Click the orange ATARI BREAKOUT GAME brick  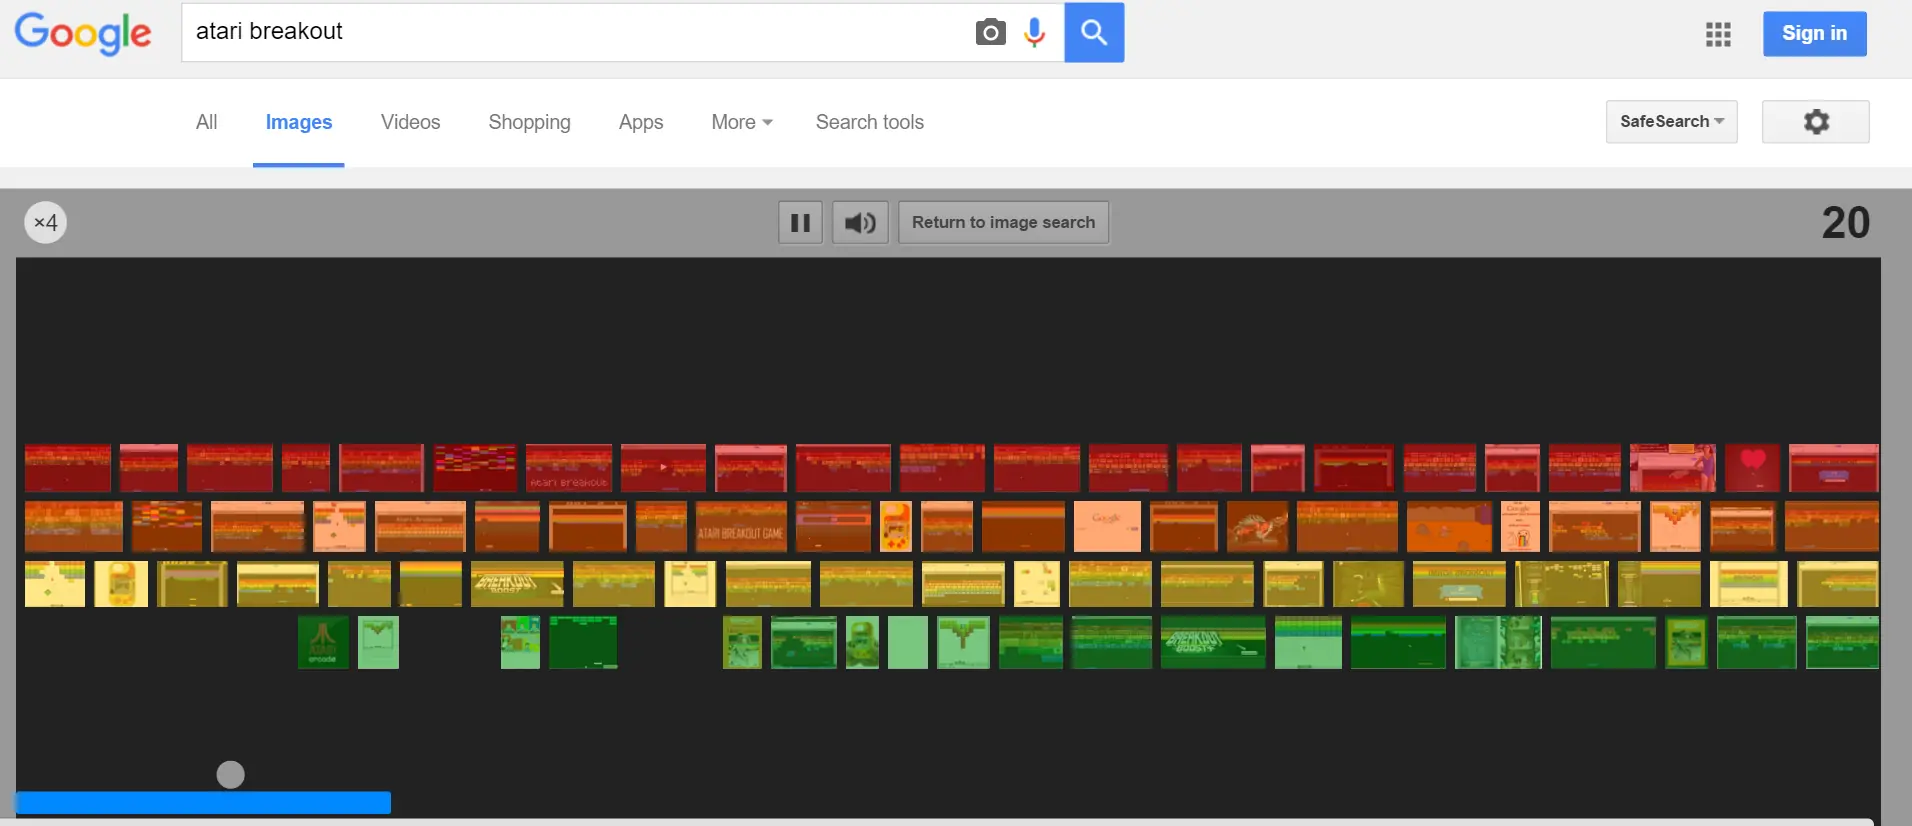click(x=741, y=527)
